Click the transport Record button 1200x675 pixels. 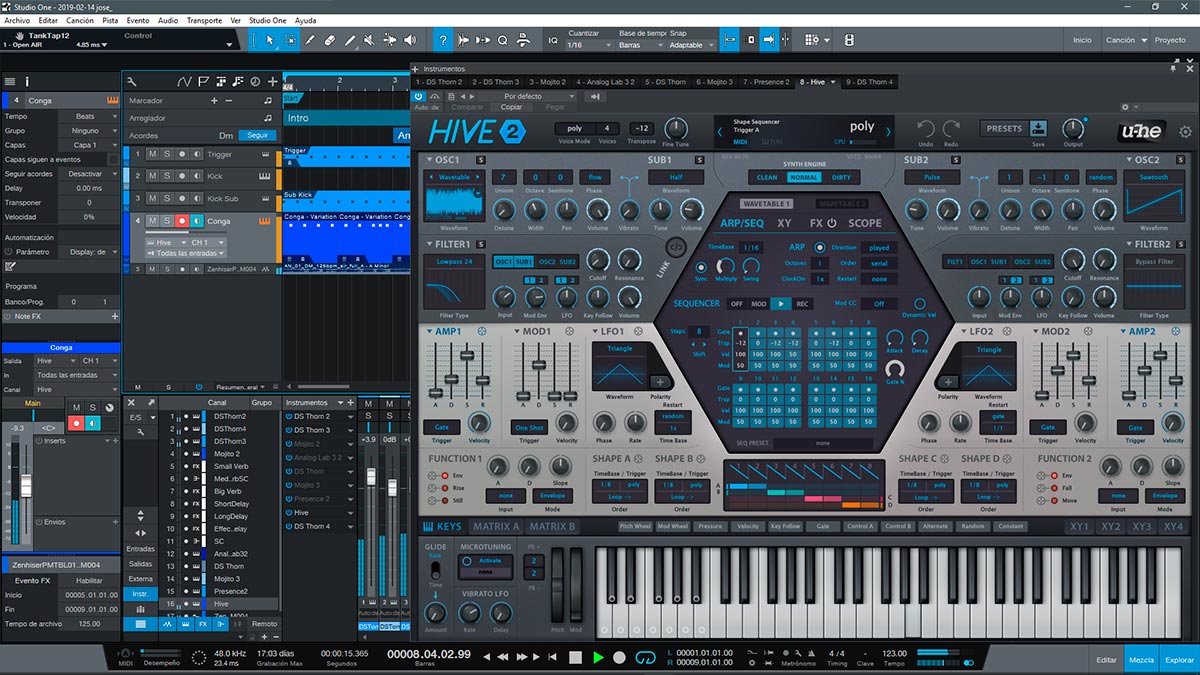pos(620,657)
